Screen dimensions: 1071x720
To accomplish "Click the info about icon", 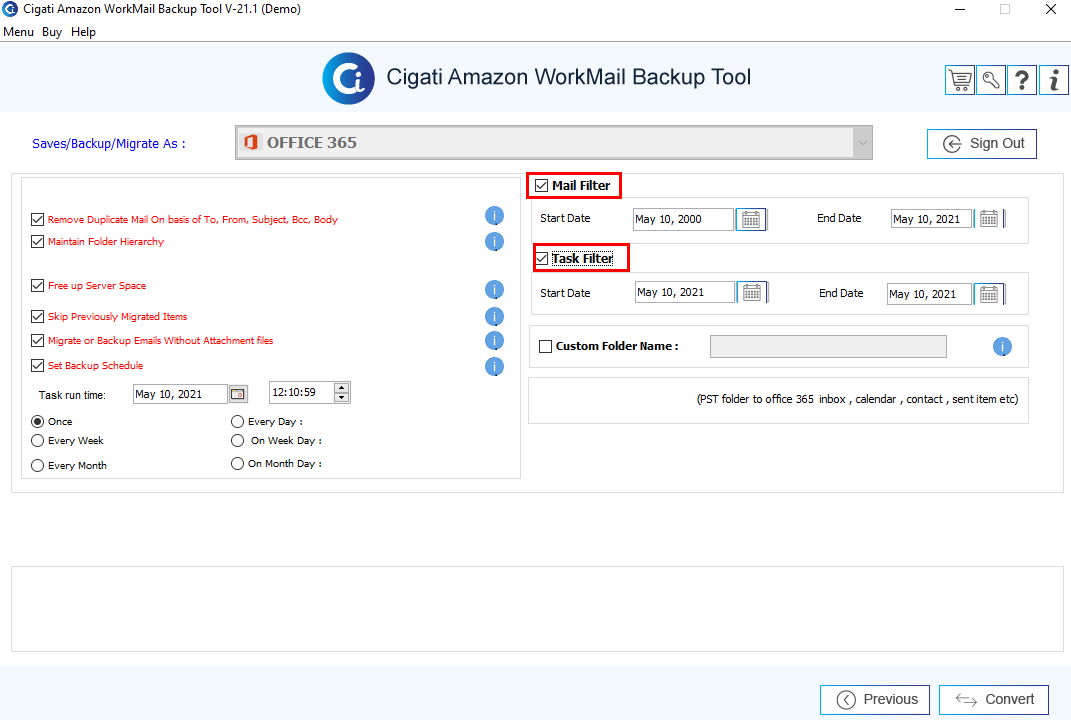I will pyautogui.click(x=1054, y=81).
